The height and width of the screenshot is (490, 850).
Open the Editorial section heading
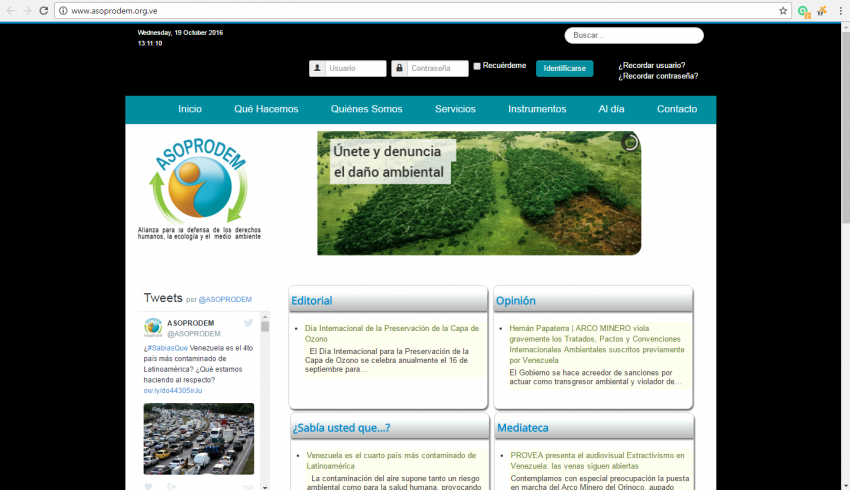[x=312, y=301]
